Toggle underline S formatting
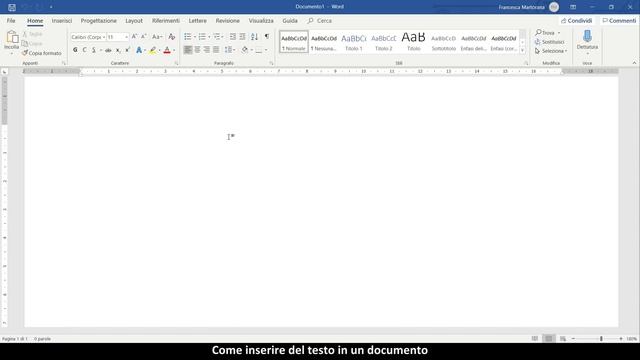The height and width of the screenshot is (360, 640). tap(94, 50)
